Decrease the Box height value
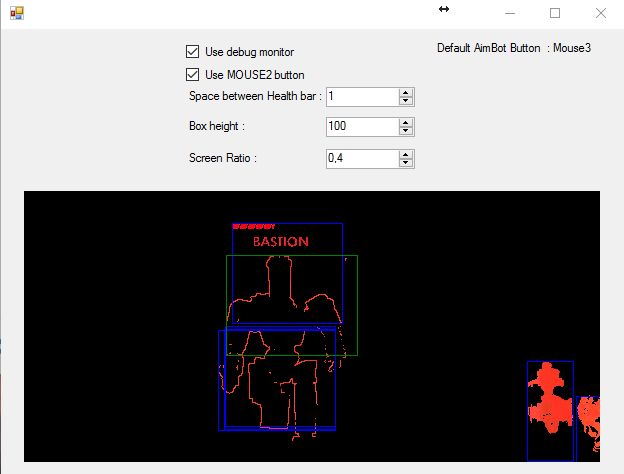The height and width of the screenshot is (474, 624). coord(406,131)
